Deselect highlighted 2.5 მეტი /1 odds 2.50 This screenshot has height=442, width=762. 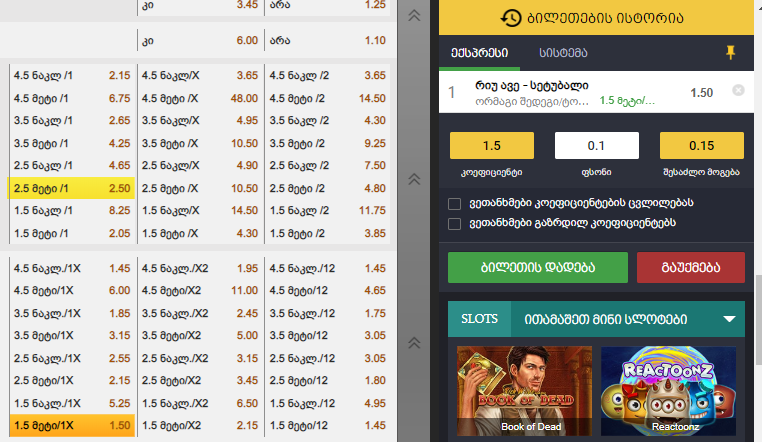(71, 188)
